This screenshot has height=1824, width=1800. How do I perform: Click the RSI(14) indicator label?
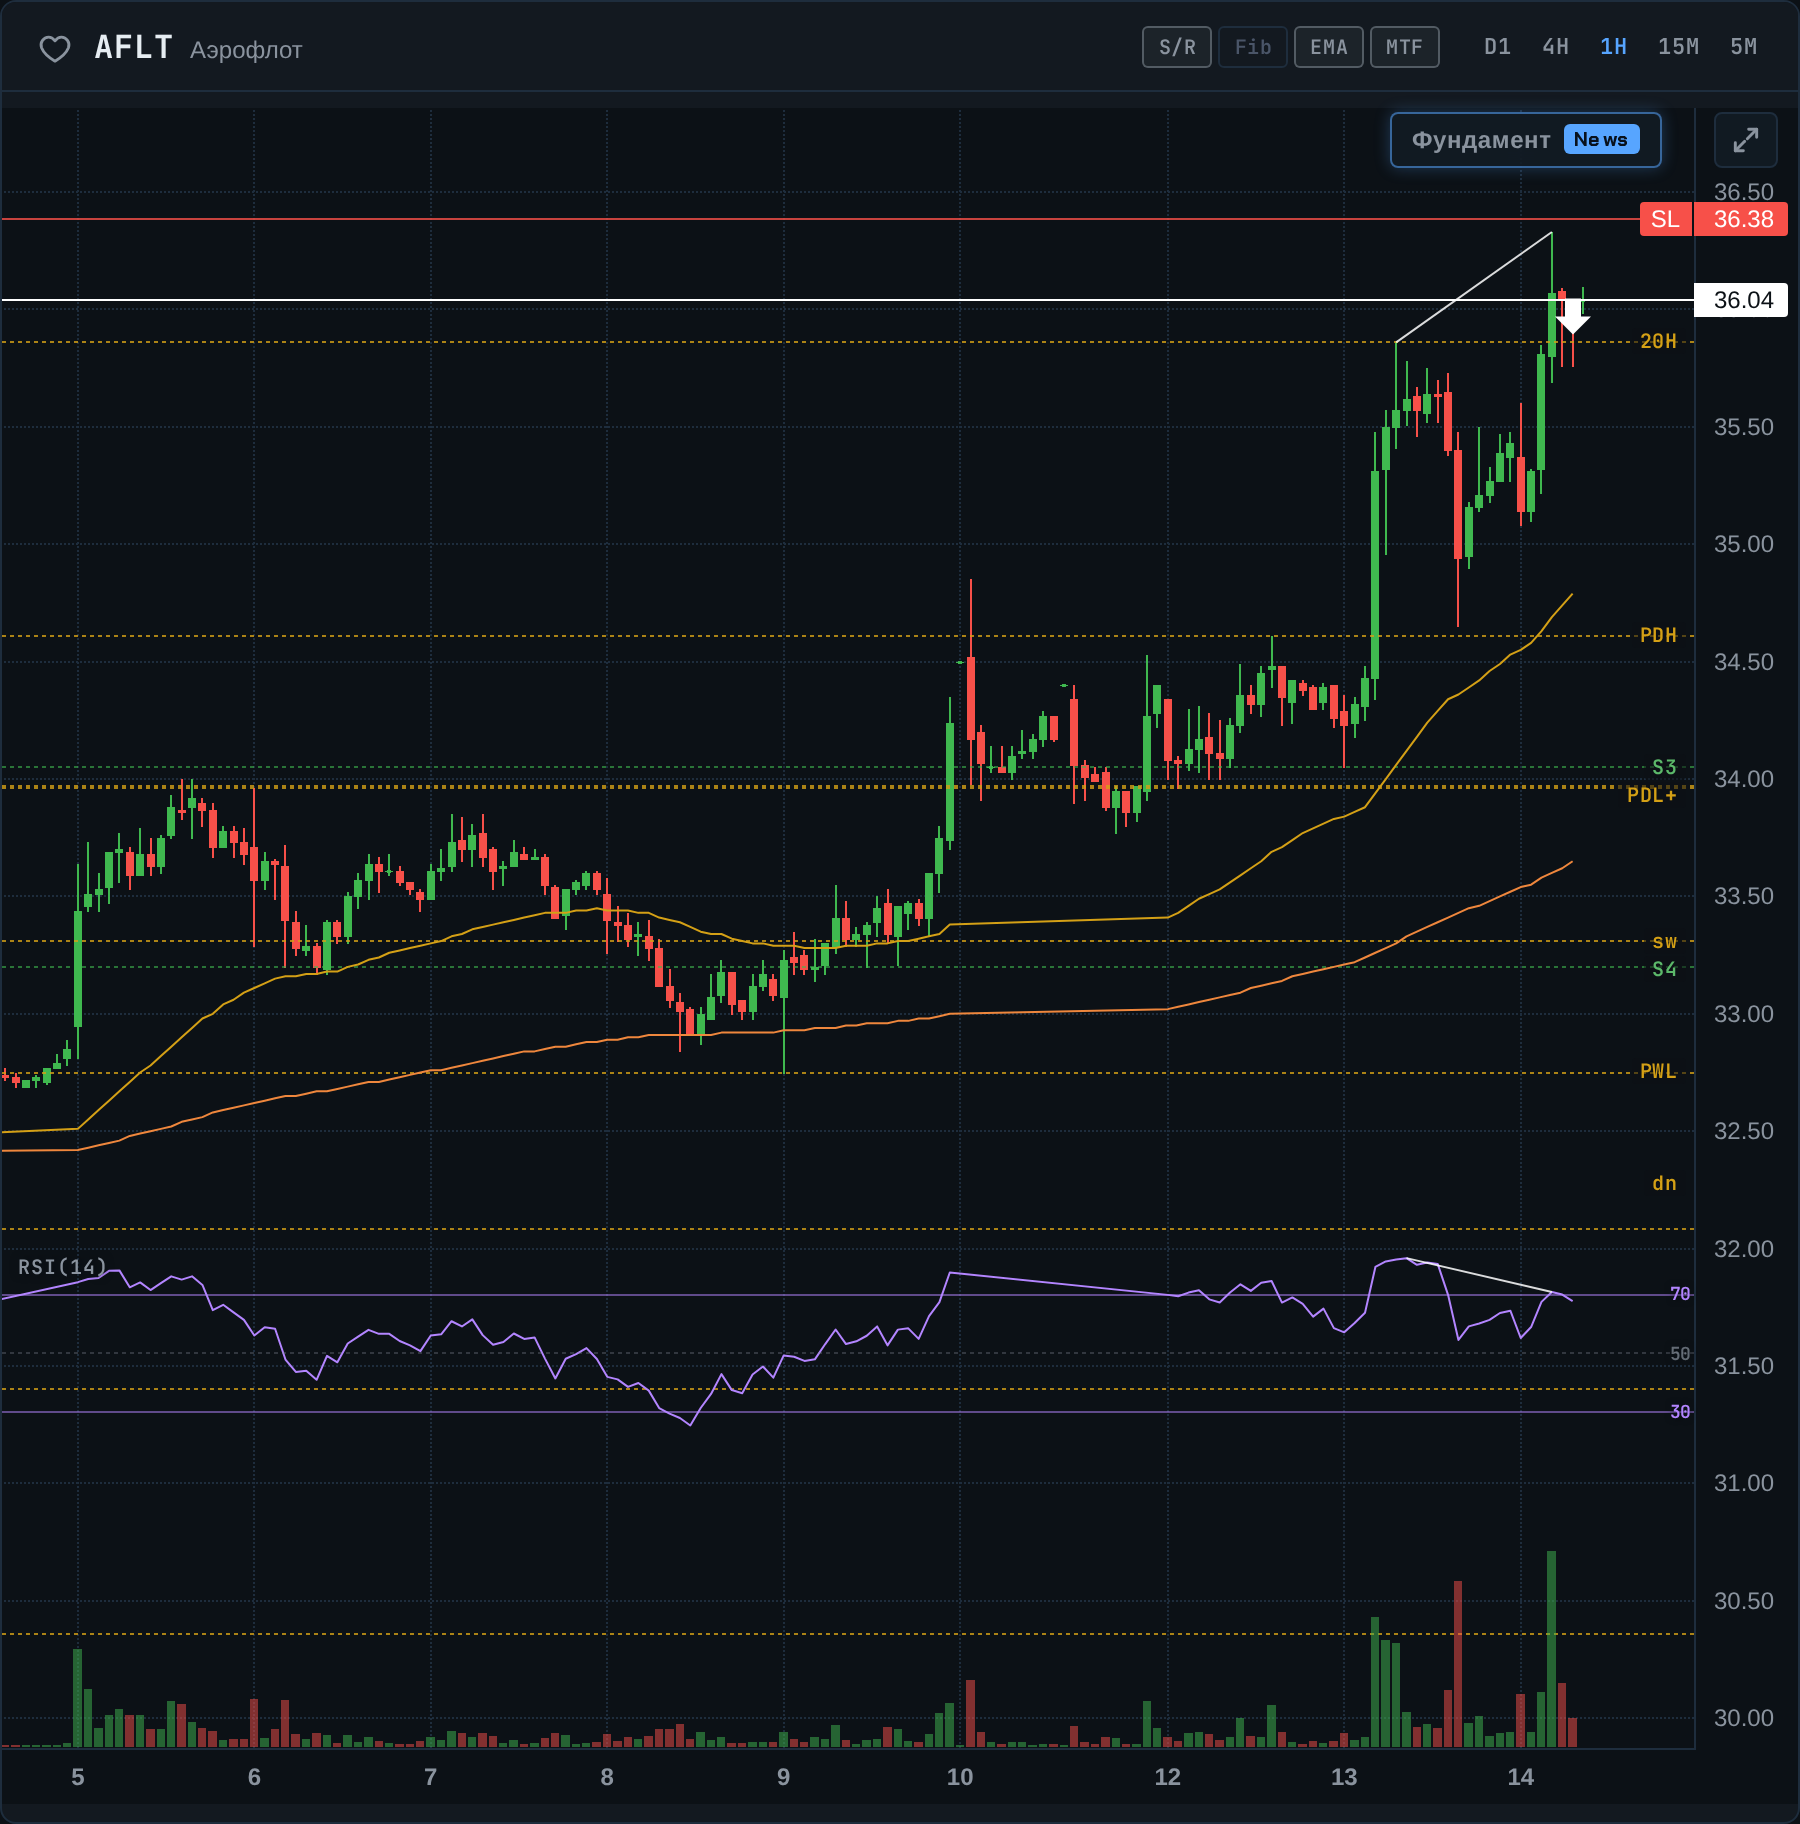point(62,1267)
